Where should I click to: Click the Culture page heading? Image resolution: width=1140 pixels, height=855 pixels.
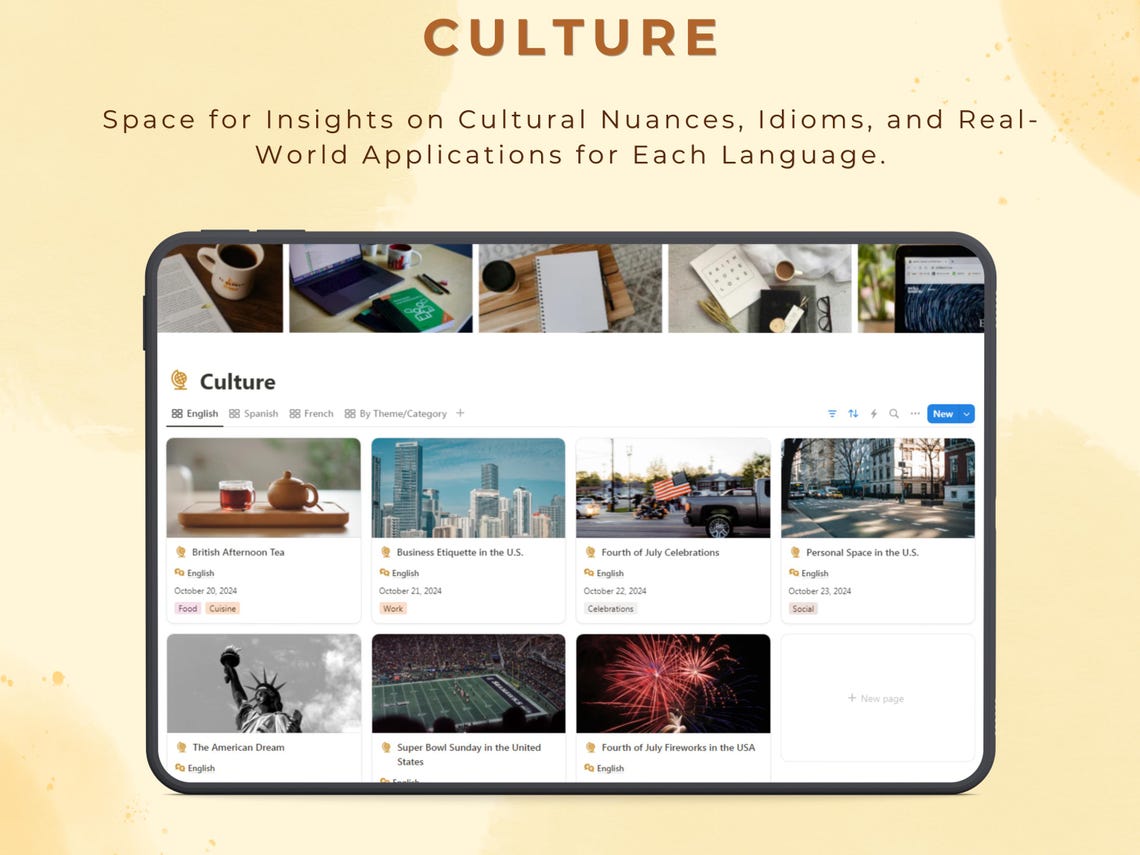coord(238,382)
